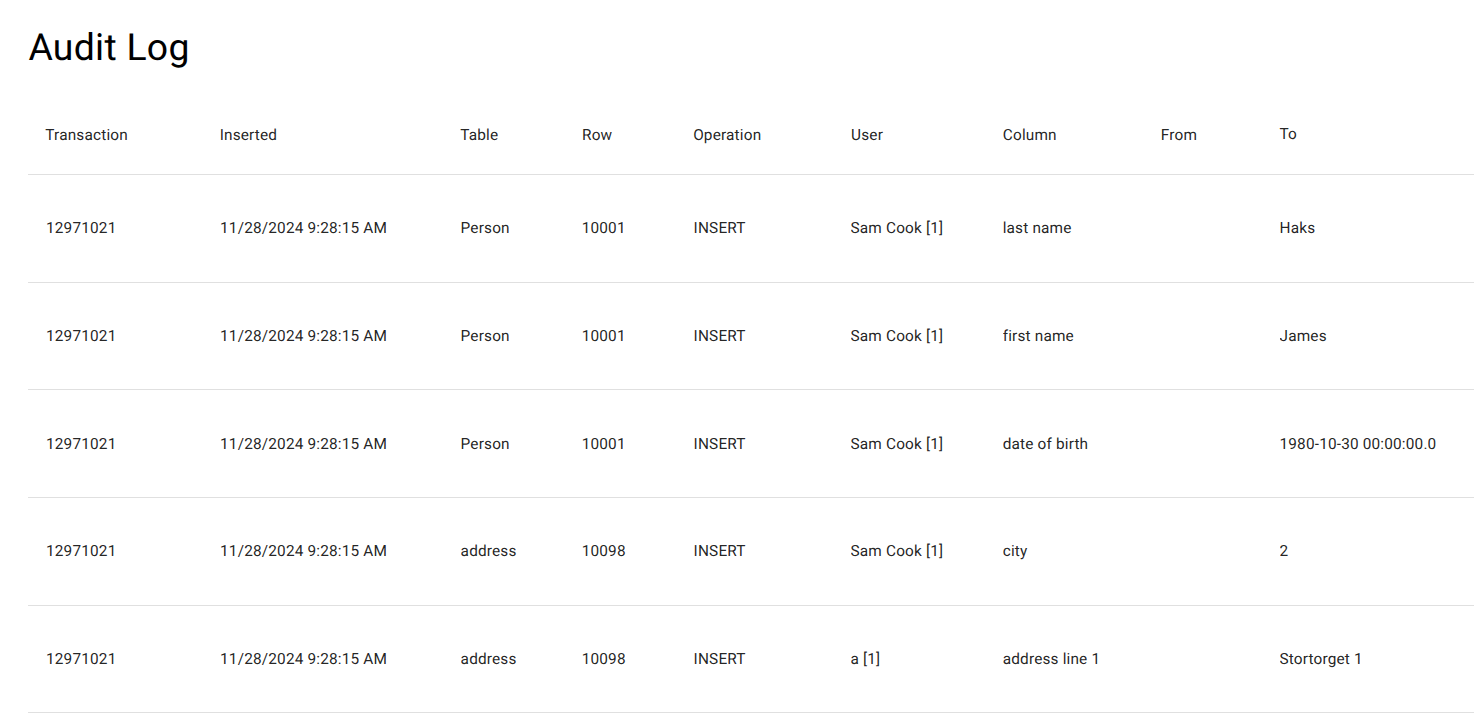Click the Table column header
The height and width of the screenshot is (717, 1474).
(479, 135)
